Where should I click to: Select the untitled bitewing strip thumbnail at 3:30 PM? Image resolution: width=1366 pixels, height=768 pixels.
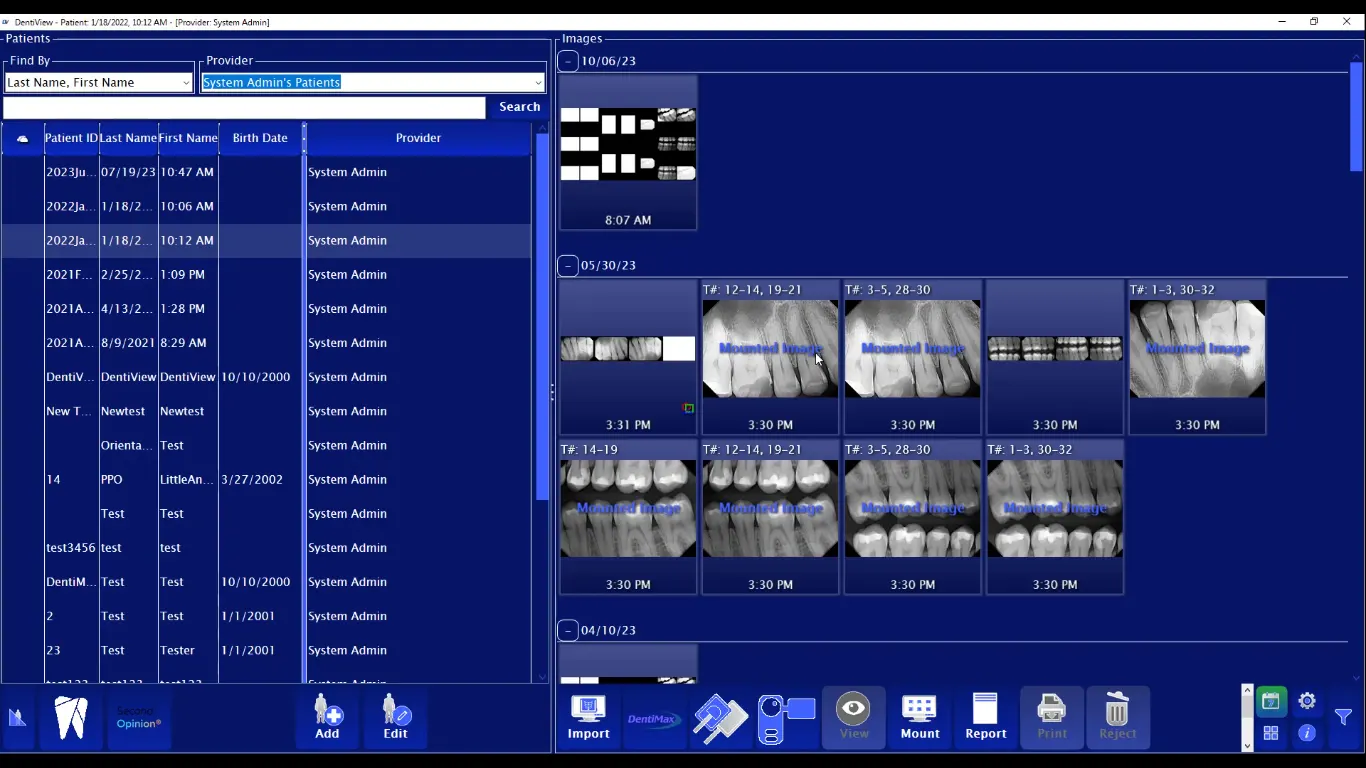click(1055, 357)
